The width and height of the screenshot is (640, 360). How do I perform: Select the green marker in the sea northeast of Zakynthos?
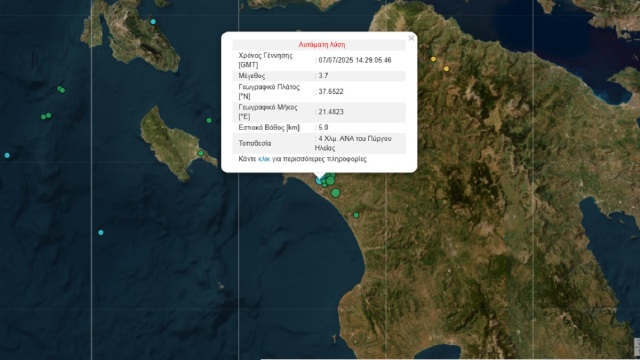click(209, 120)
